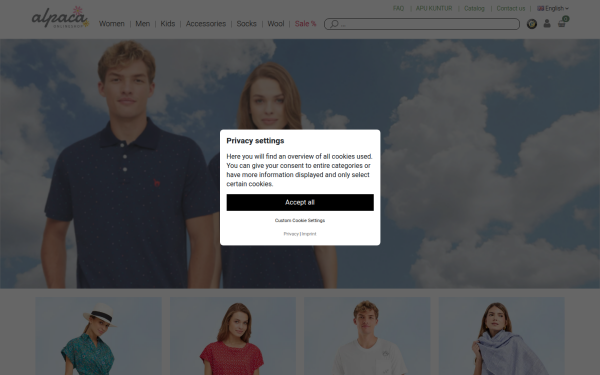This screenshot has height=375, width=600.
Task: Open the Wool menu
Action: (276, 24)
